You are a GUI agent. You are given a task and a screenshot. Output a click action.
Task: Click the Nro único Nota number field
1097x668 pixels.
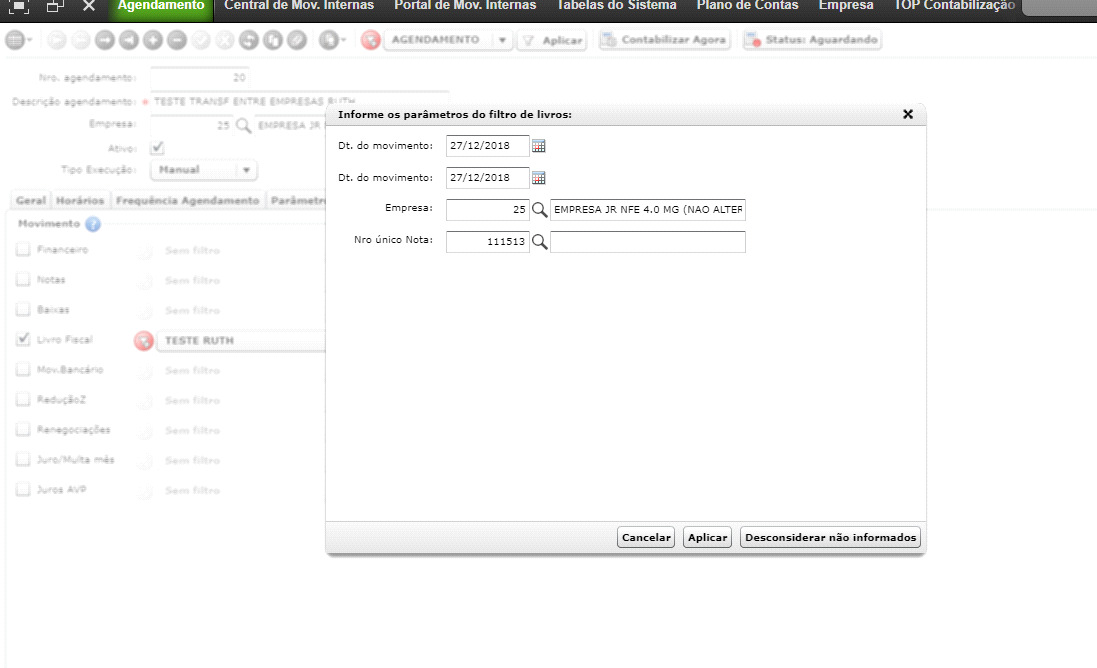tap(488, 242)
